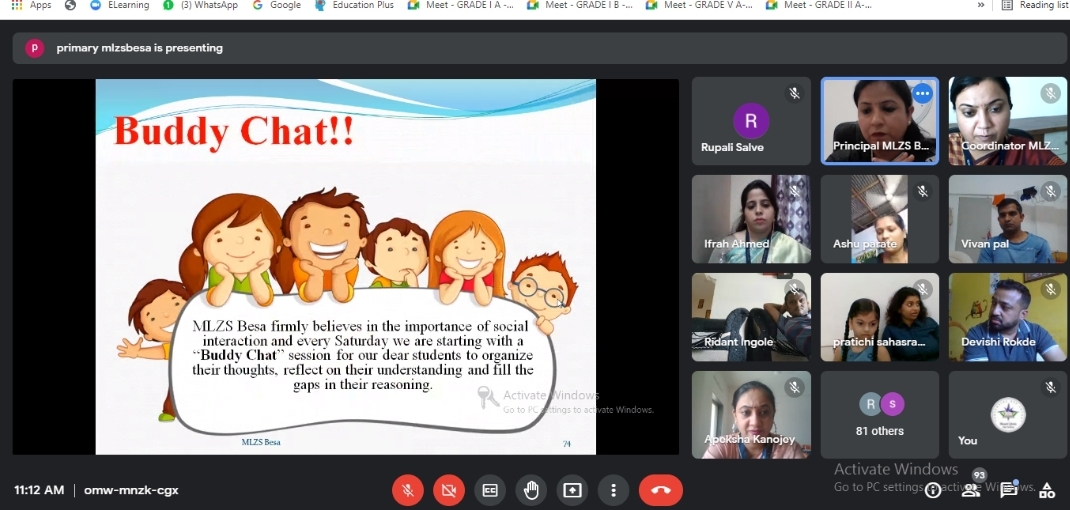Open the Meet - GRADE I A bookmark
This screenshot has height=510, width=1070.
461,5
